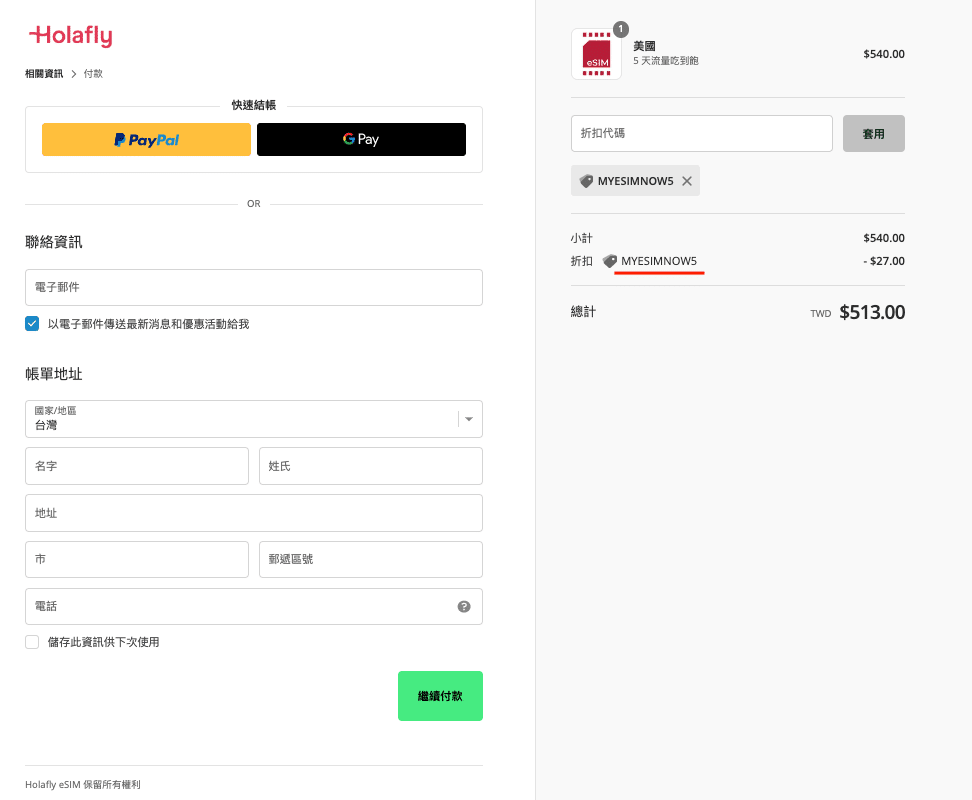Go back to 相關資訊 breadcrumb

tap(44, 73)
